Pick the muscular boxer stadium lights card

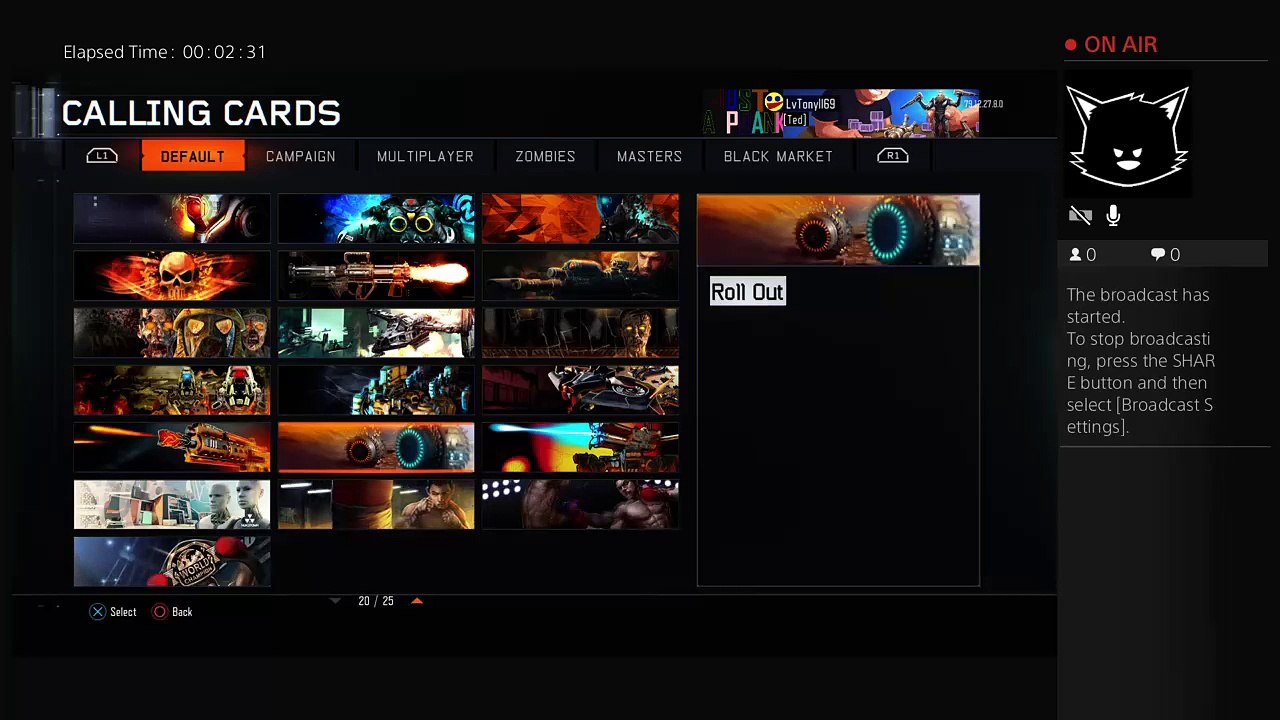coord(580,504)
